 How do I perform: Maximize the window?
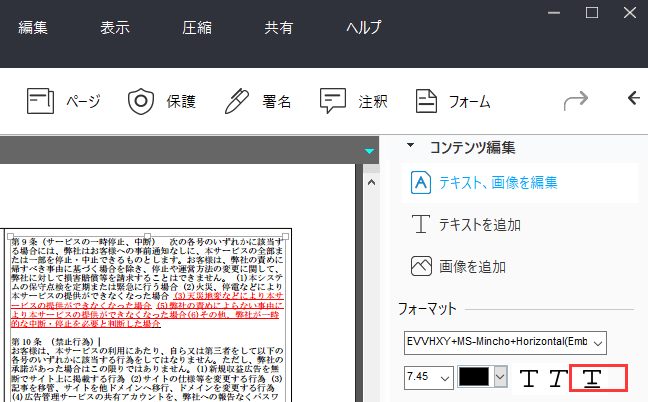592,13
